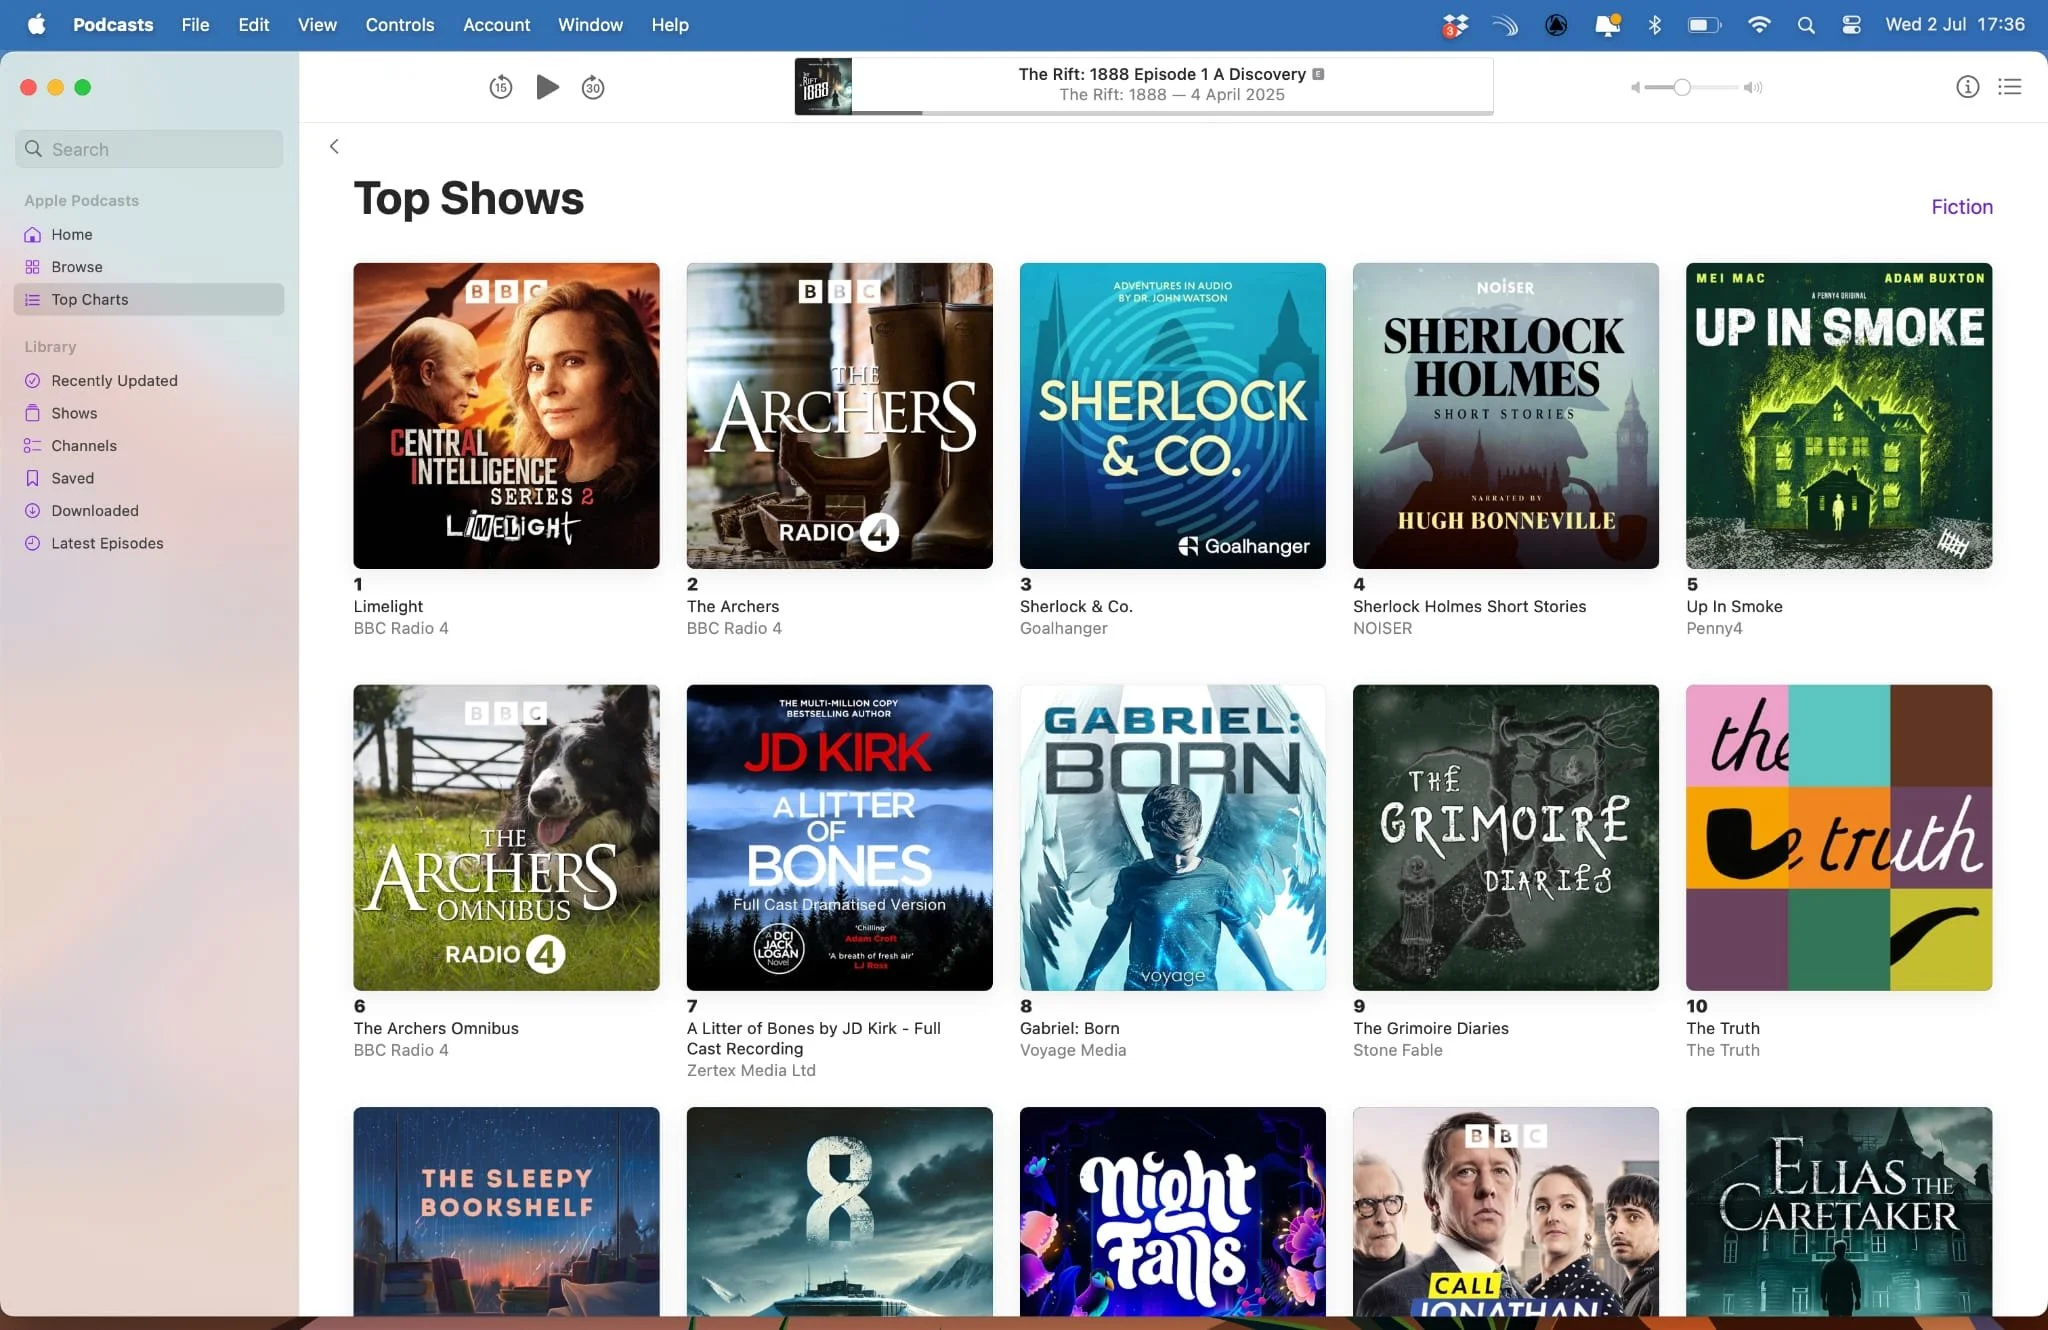
Task: Open Up In Smoke artwork
Action: tap(1838, 416)
